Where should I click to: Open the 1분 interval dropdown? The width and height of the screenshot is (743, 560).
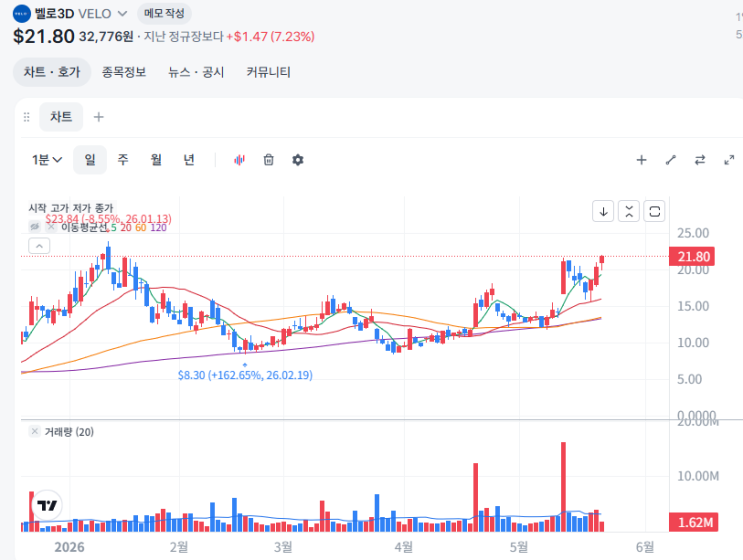click(47, 160)
